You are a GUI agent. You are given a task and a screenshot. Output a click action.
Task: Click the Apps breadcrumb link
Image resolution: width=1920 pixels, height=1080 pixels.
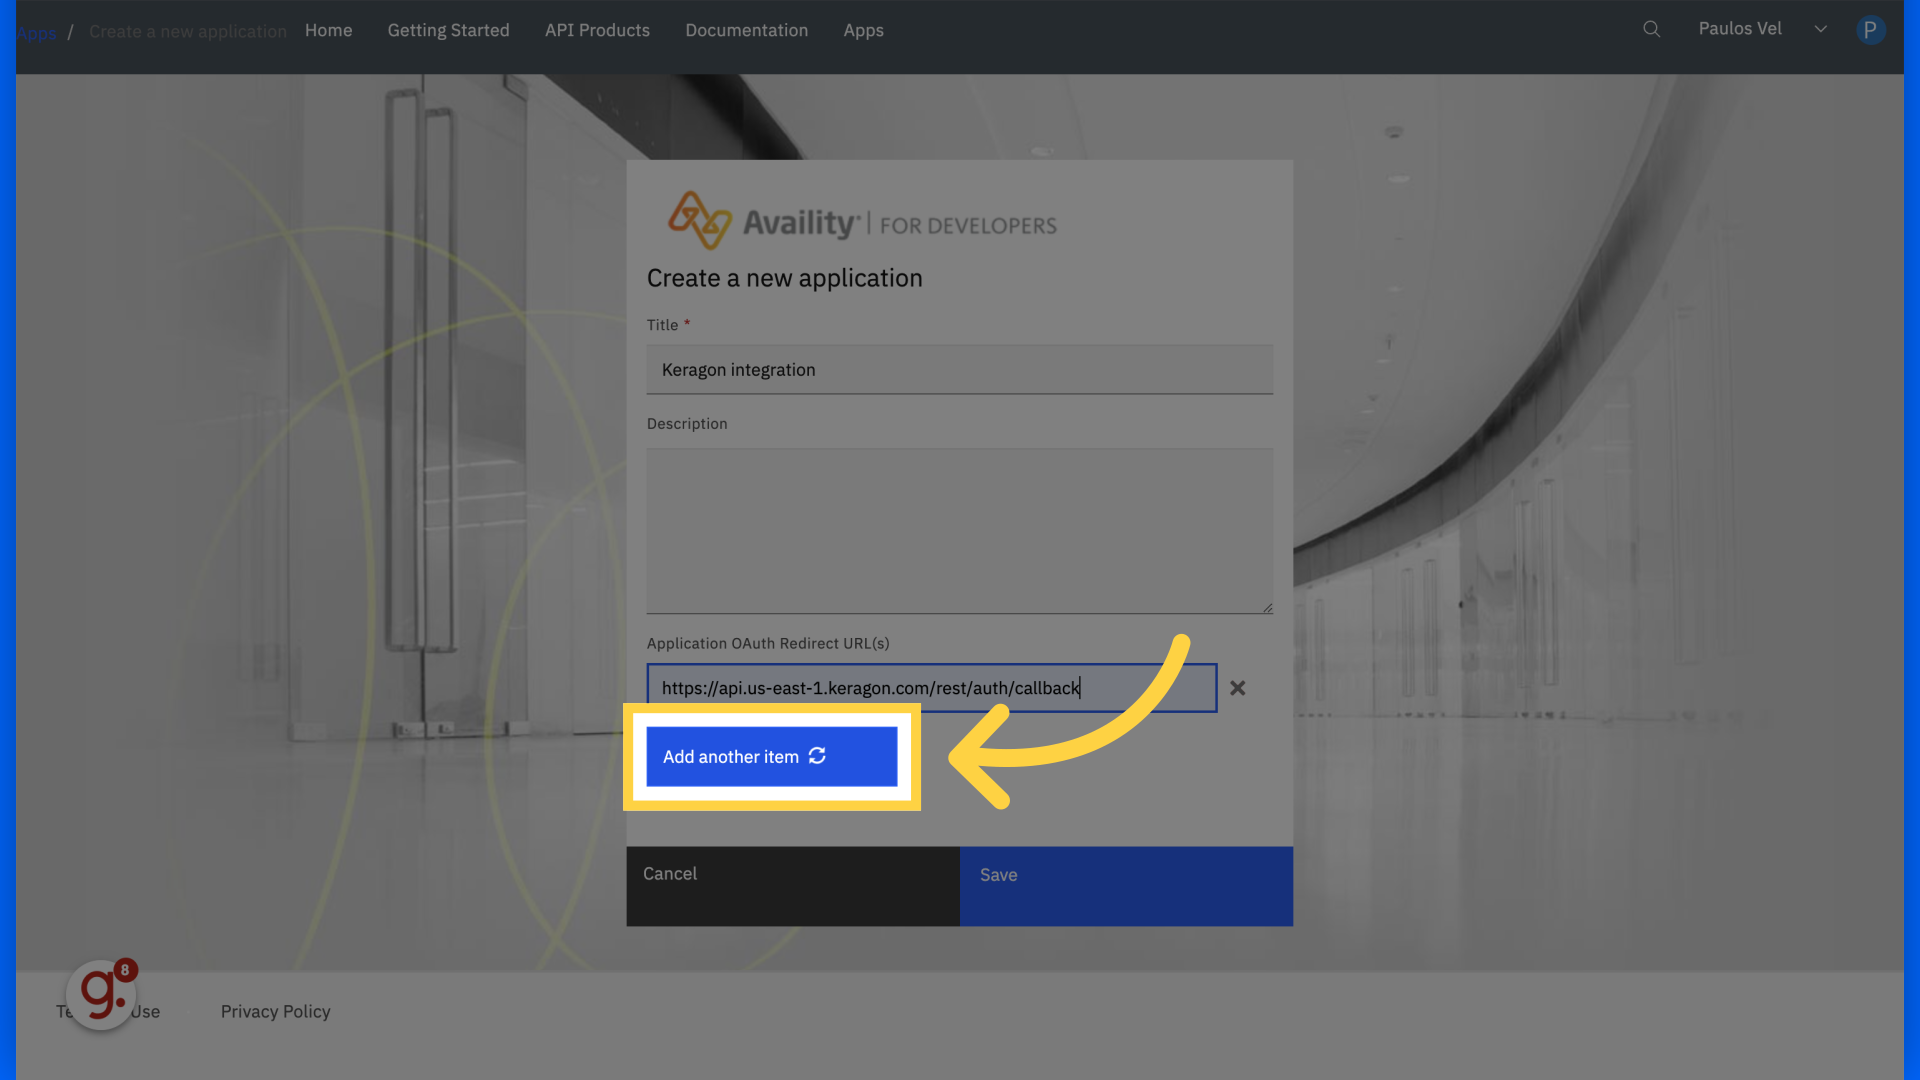coord(36,33)
